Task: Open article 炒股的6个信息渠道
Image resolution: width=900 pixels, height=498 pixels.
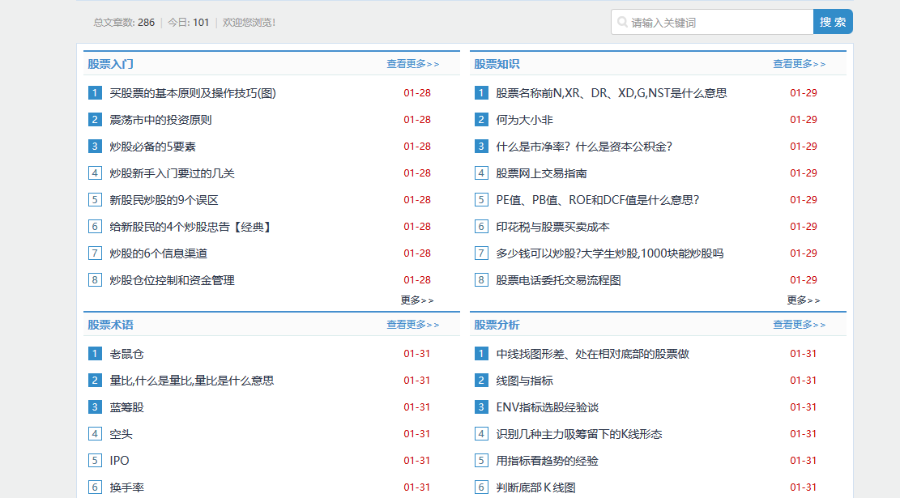Action: click(x=158, y=254)
